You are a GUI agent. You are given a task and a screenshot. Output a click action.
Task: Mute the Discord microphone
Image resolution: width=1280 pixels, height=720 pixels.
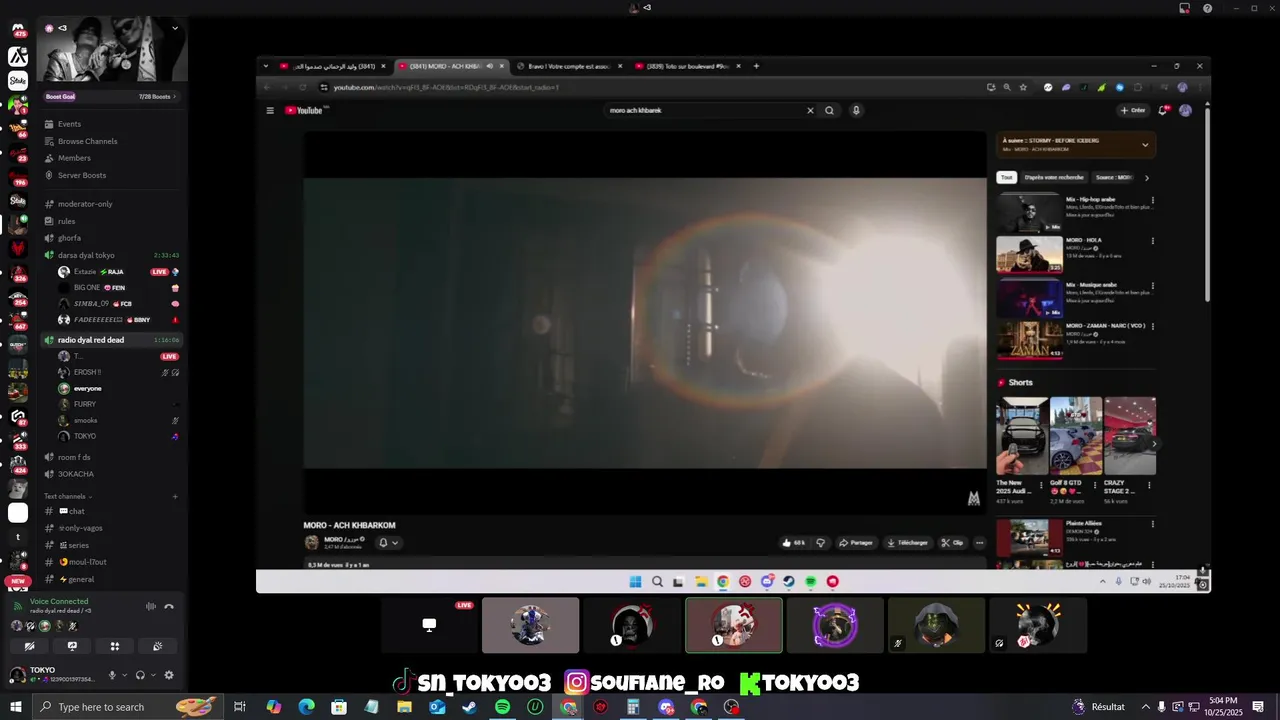(112, 675)
